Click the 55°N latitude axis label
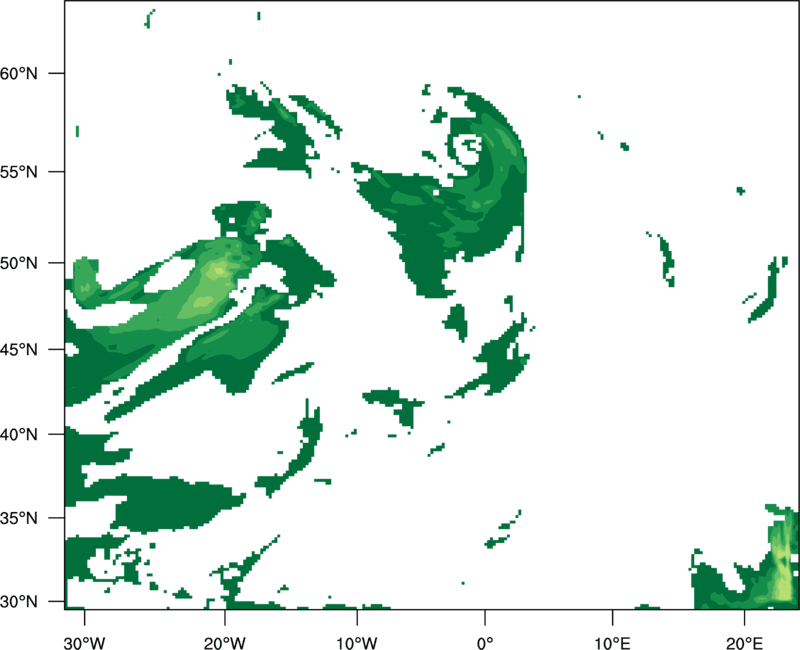Screen dimensions: 800x650 (x=19, y=172)
